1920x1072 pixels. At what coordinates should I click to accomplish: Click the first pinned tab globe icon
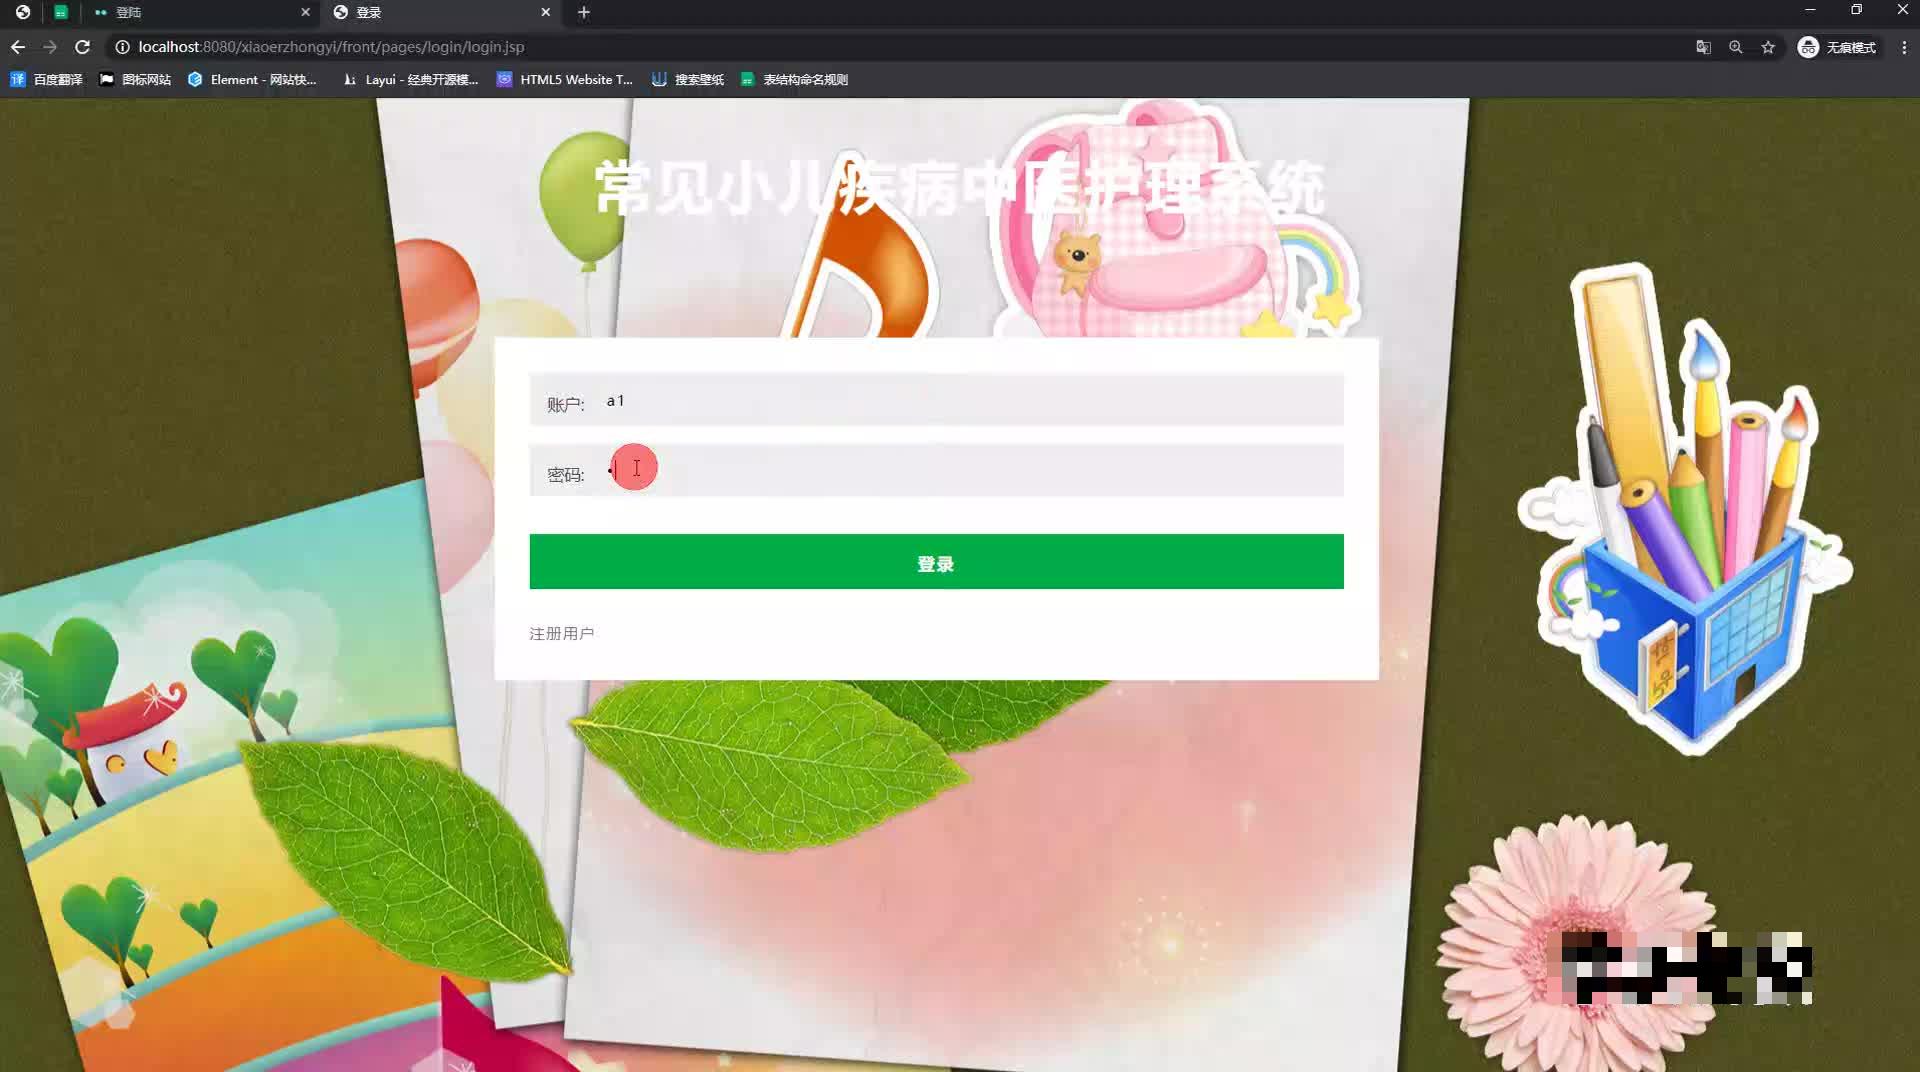coord(23,12)
